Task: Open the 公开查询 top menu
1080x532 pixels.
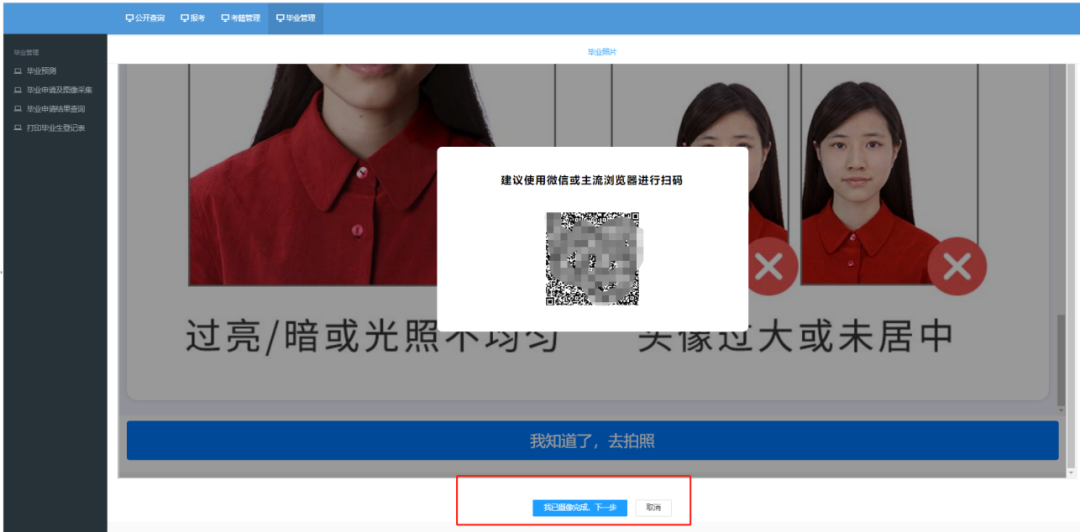Action: click(x=145, y=19)
